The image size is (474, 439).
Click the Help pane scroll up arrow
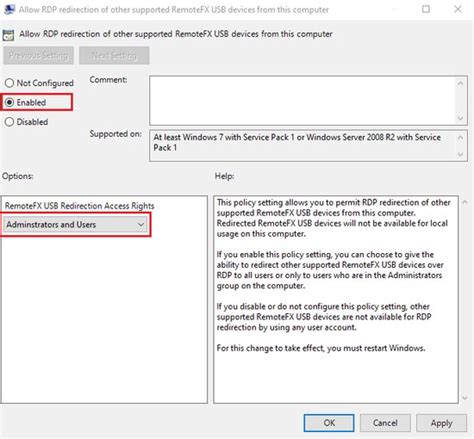465,202
